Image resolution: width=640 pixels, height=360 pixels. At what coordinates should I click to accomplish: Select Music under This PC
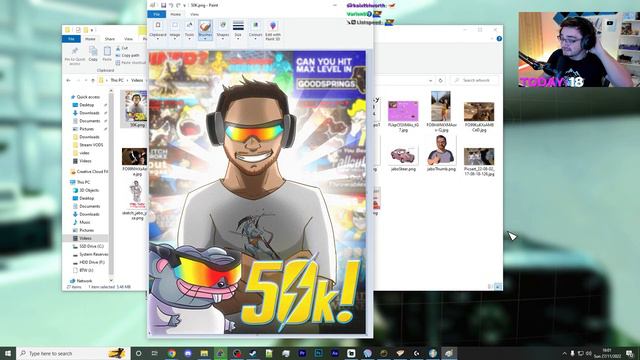pos(82,222)
